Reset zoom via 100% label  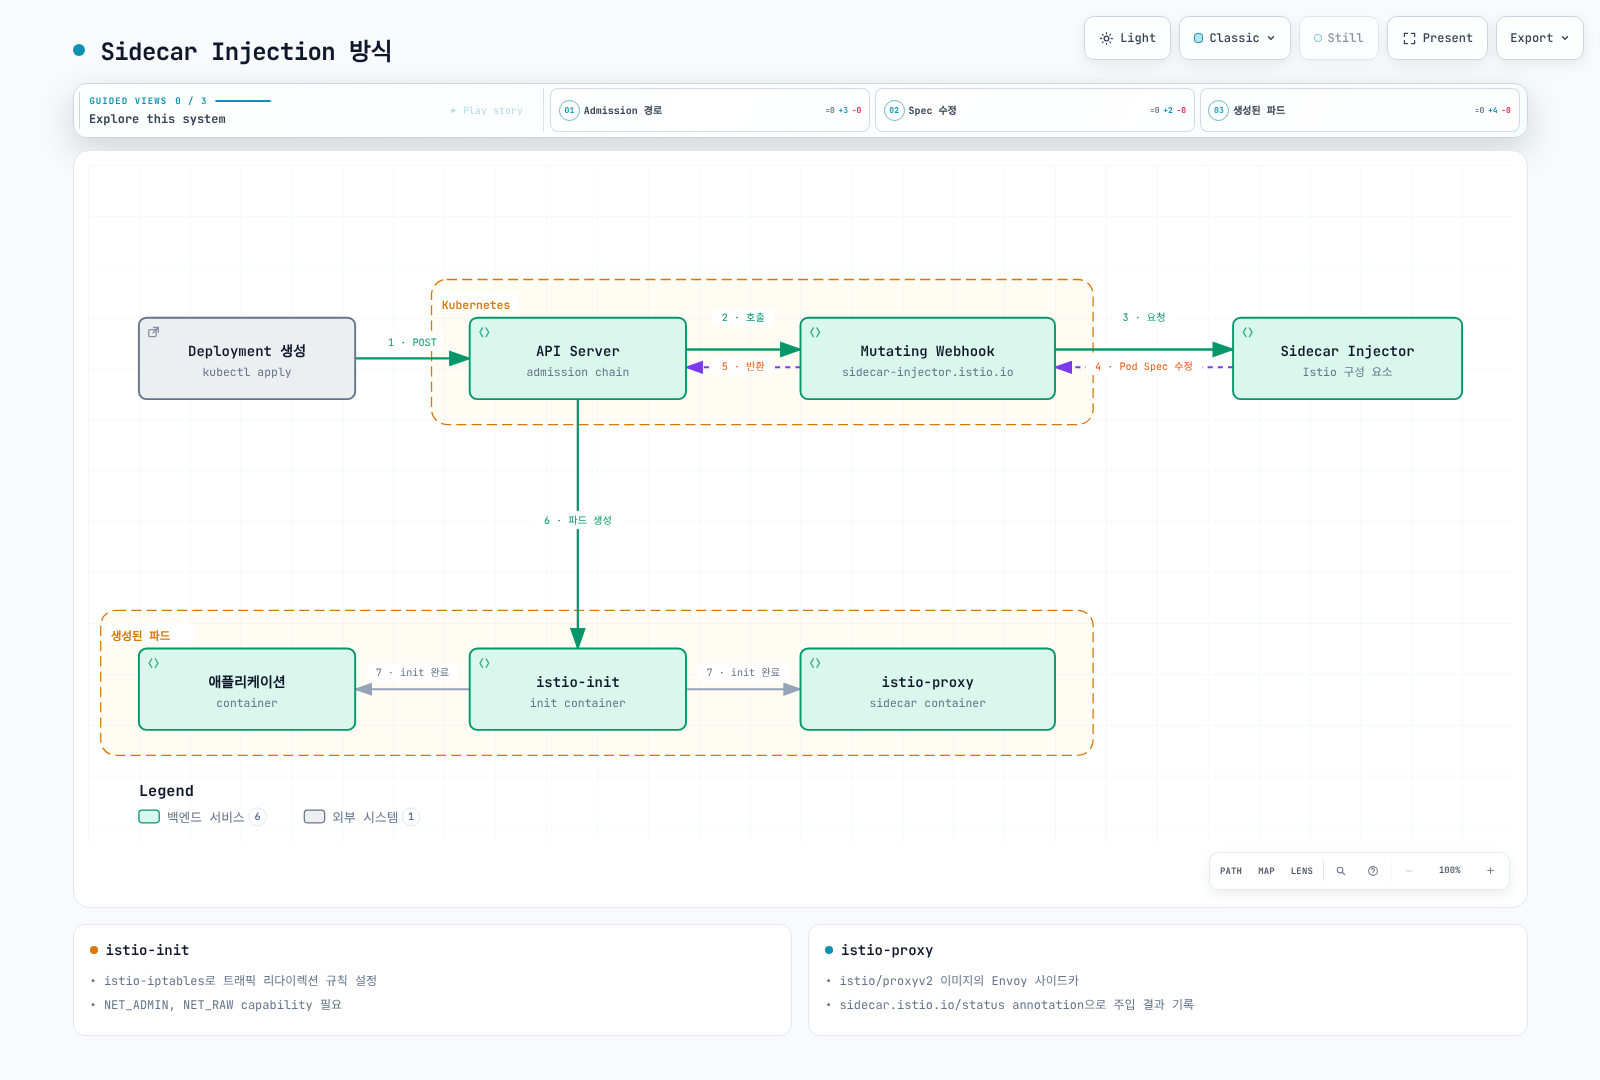[1450, 870]
